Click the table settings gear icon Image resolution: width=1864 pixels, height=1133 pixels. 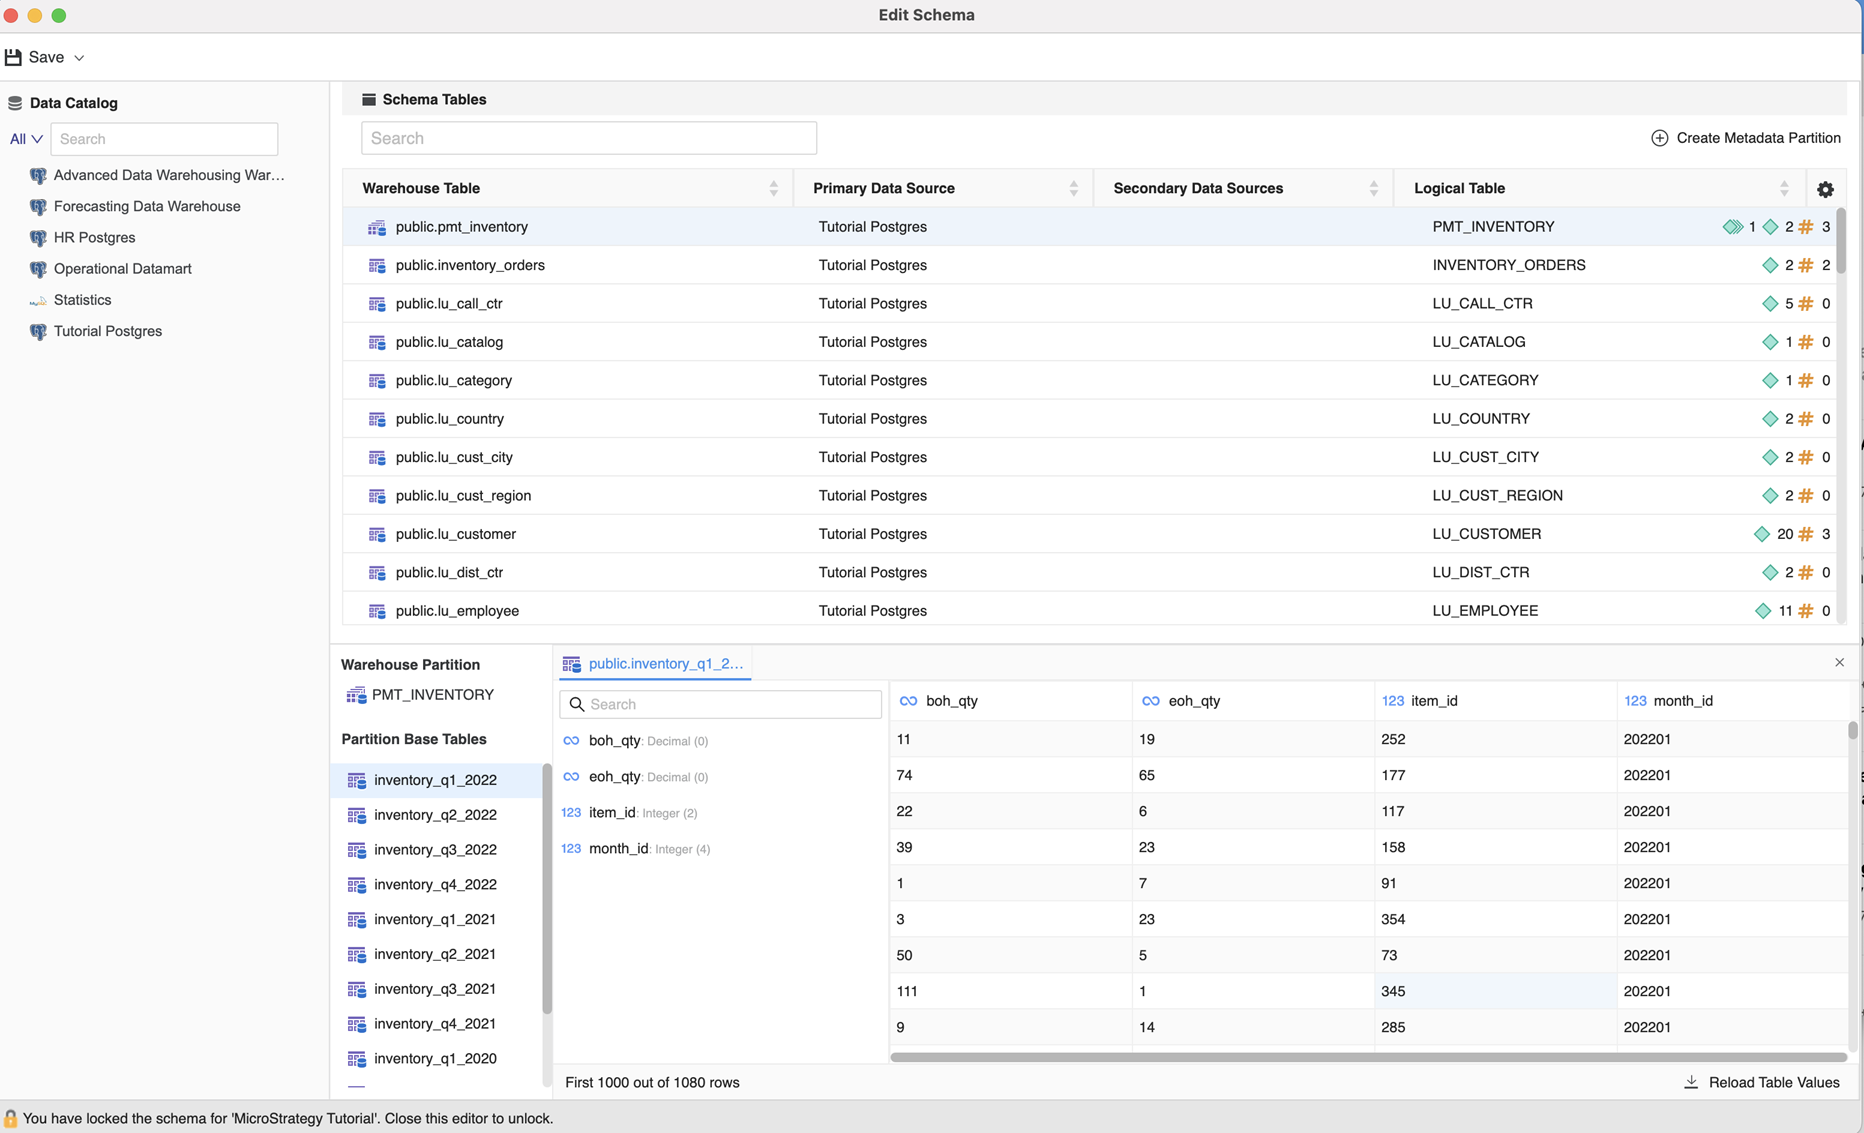tap(1825, 189)
